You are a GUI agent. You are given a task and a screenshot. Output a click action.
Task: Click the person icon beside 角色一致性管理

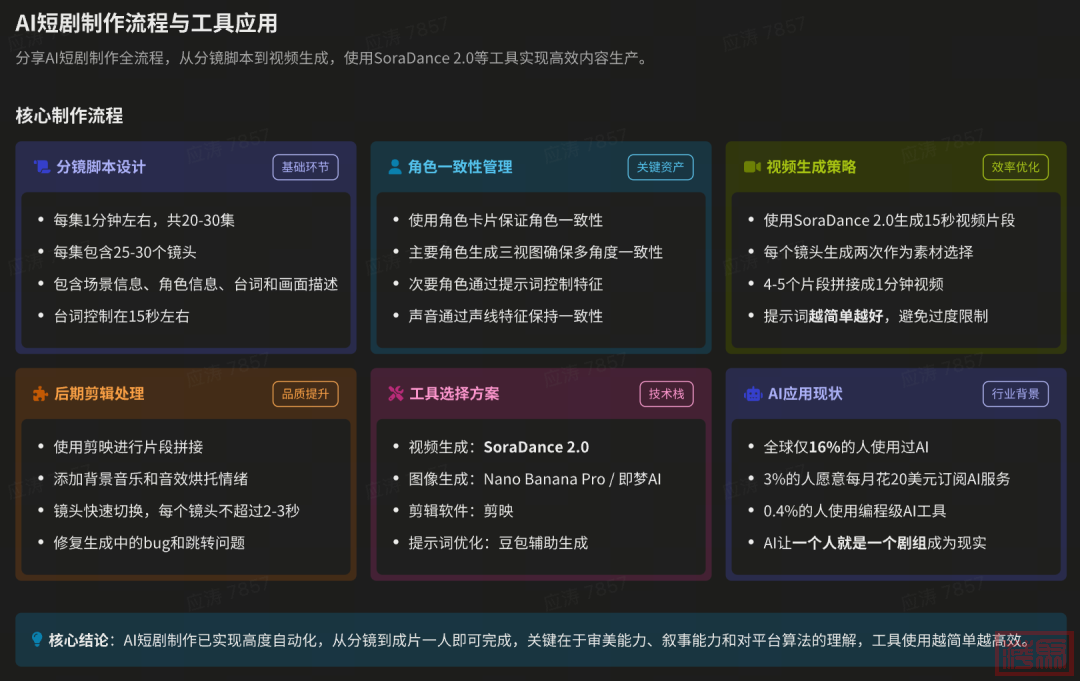point(395,167)
